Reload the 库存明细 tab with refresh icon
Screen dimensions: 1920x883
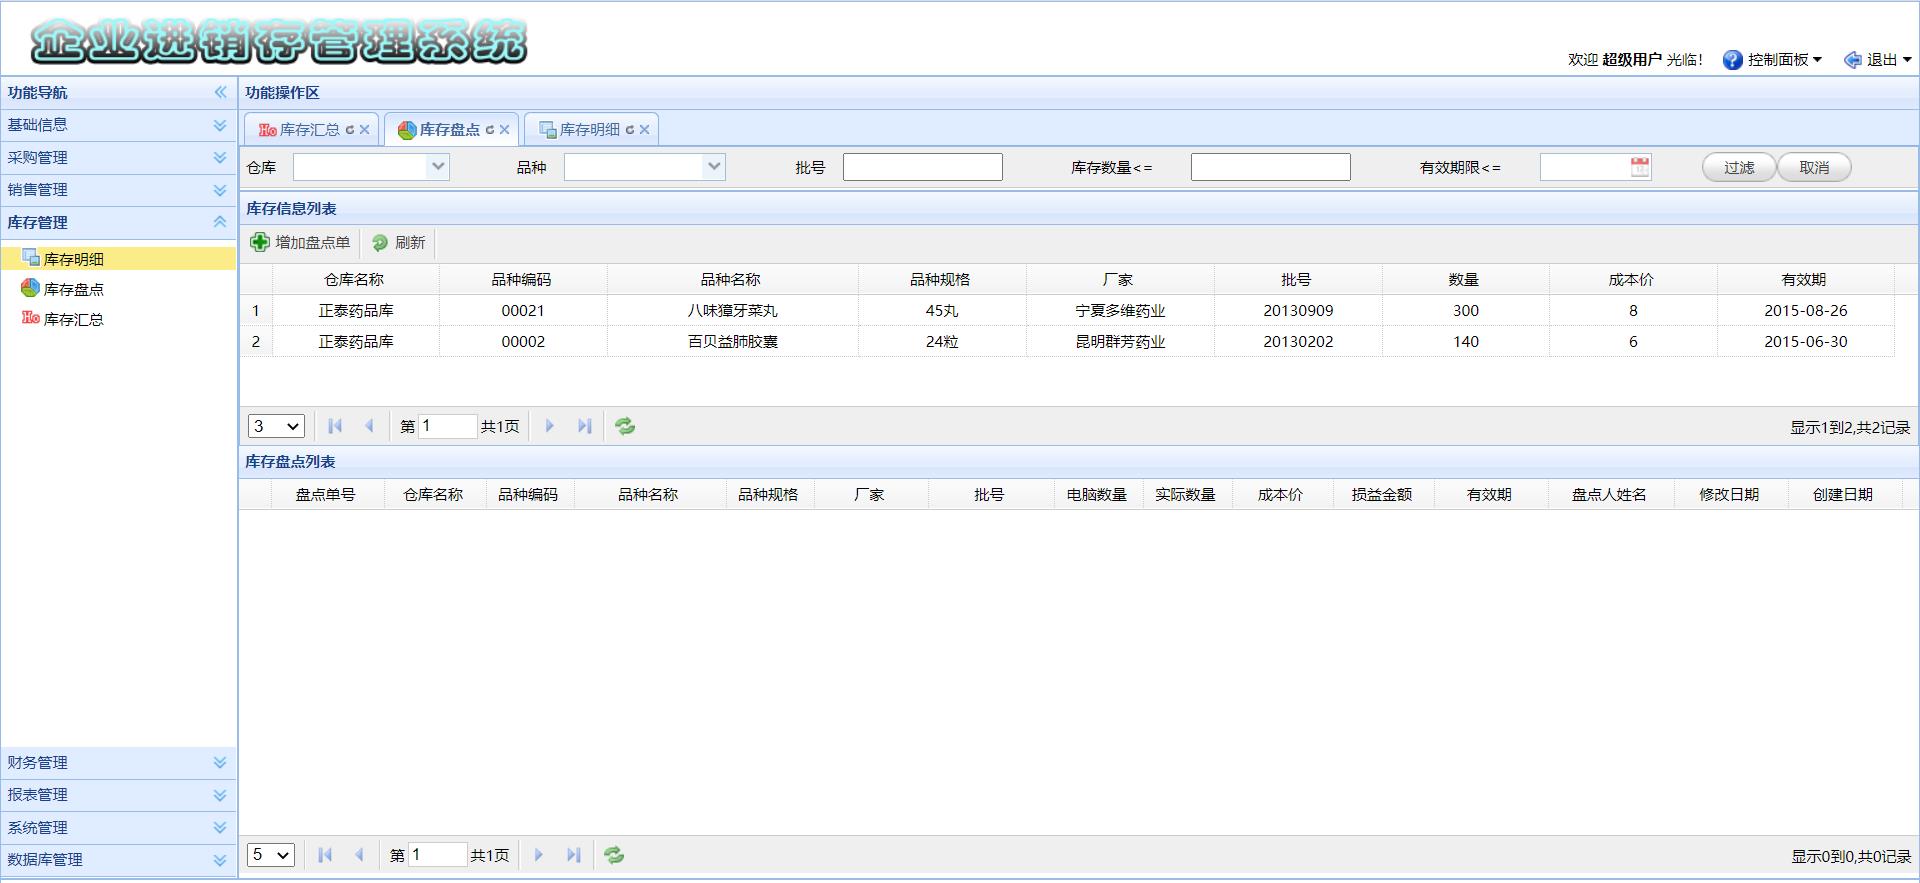click(630, 130)
